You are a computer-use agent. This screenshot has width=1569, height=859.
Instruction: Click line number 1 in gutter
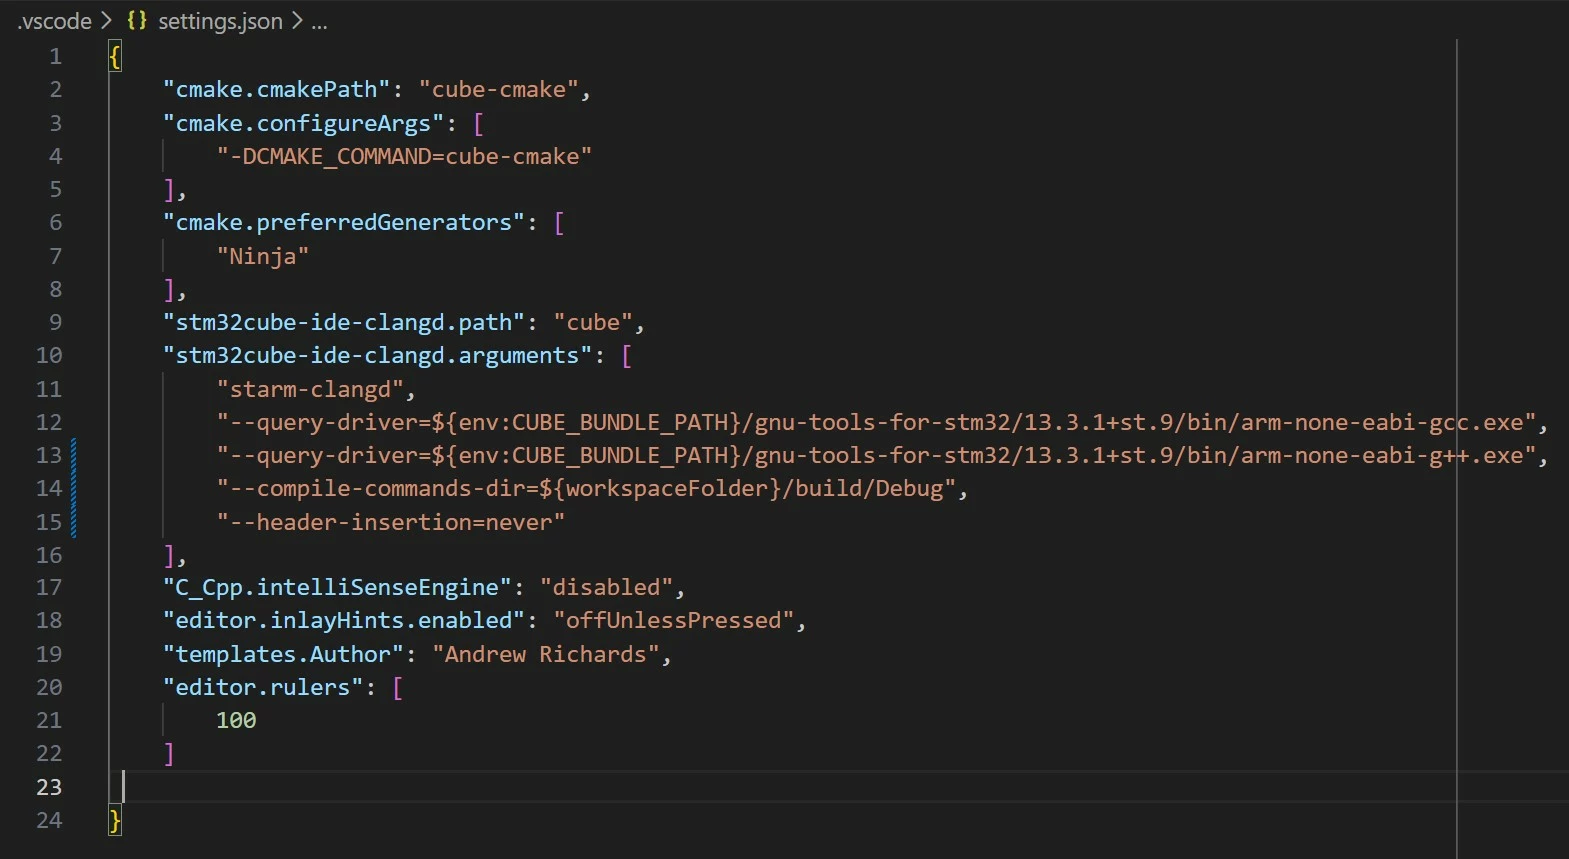tap(56, 56)
